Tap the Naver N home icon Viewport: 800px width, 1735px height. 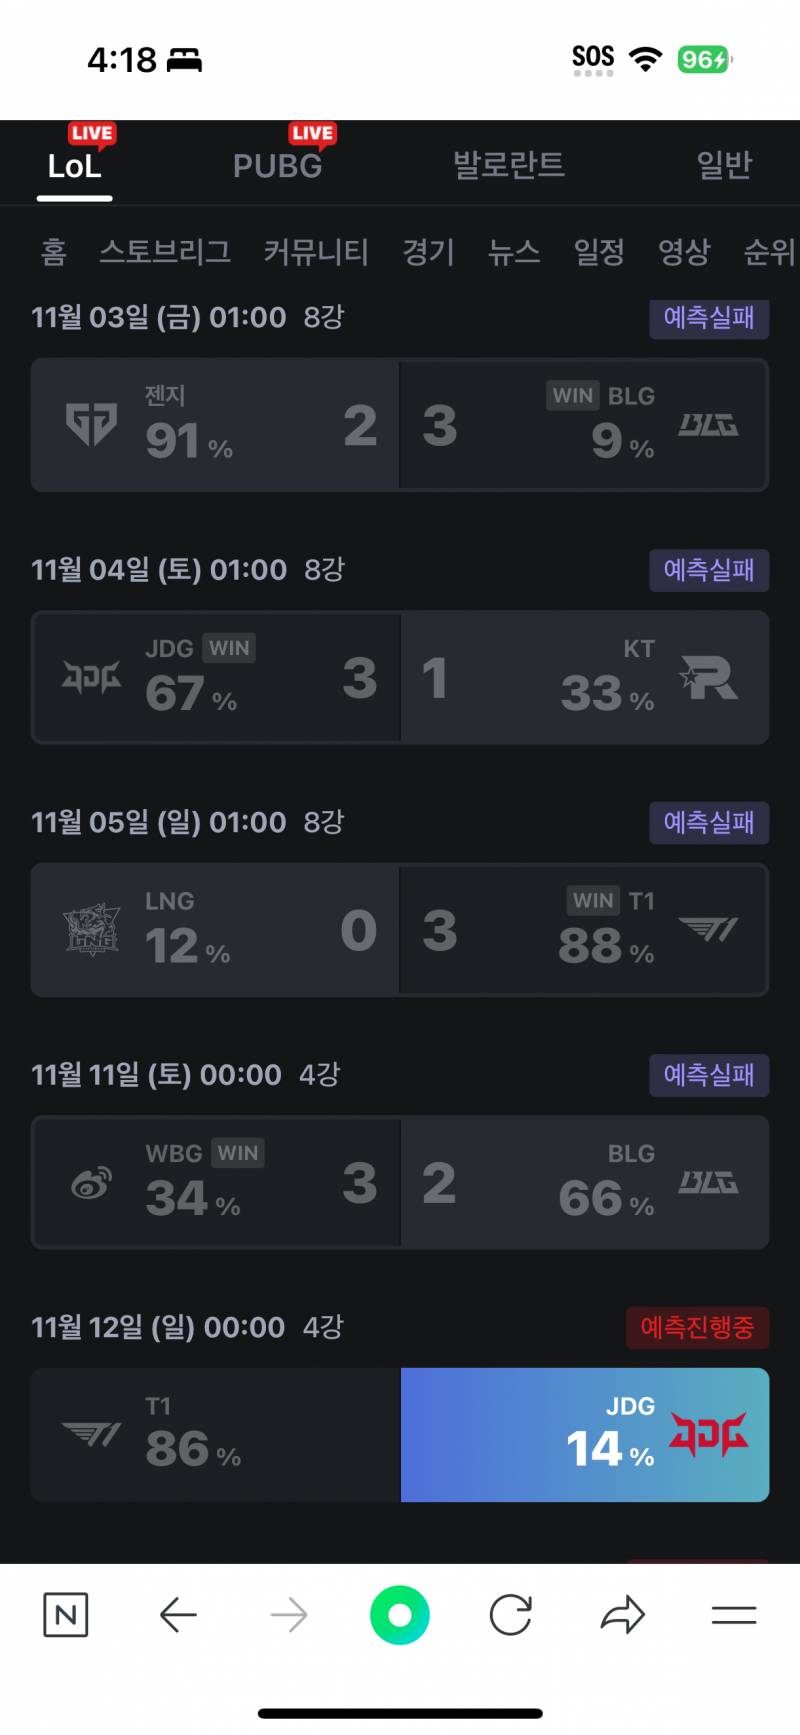[x=66, y=1614]
